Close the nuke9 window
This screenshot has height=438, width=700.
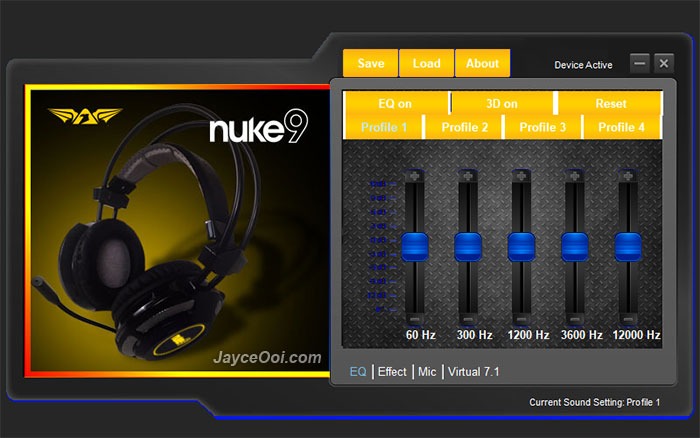click(664, 63)
